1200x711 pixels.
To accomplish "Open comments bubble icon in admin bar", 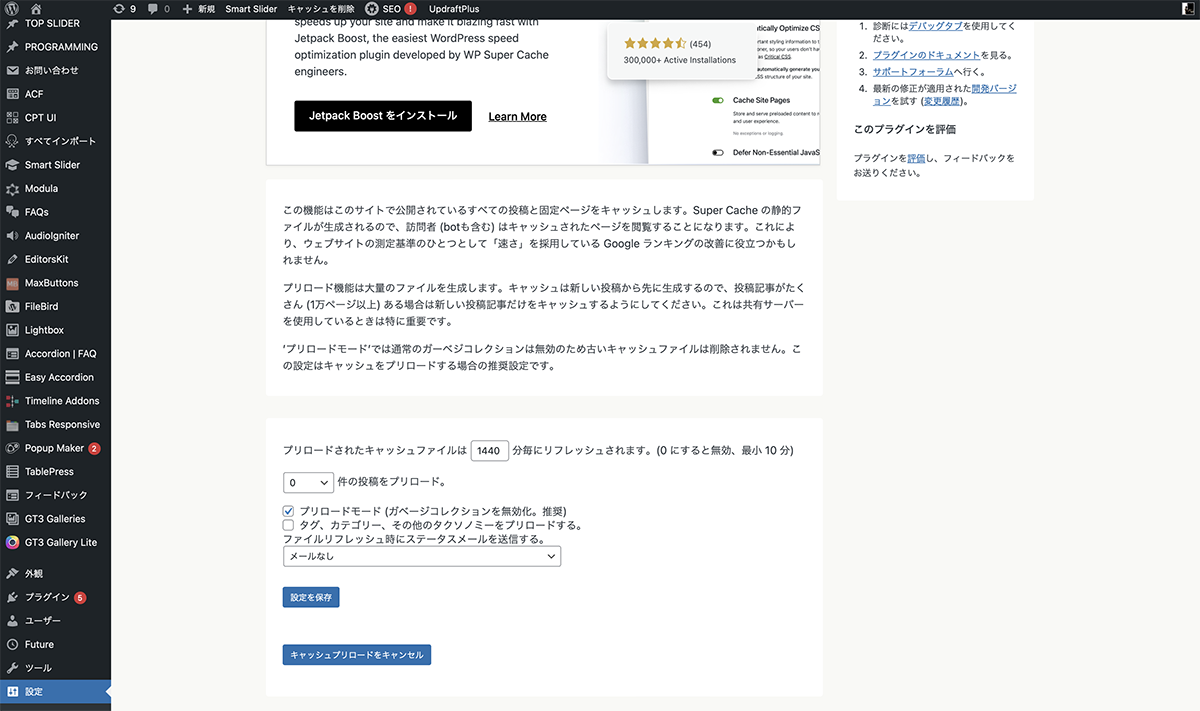I will pos(152,8).
